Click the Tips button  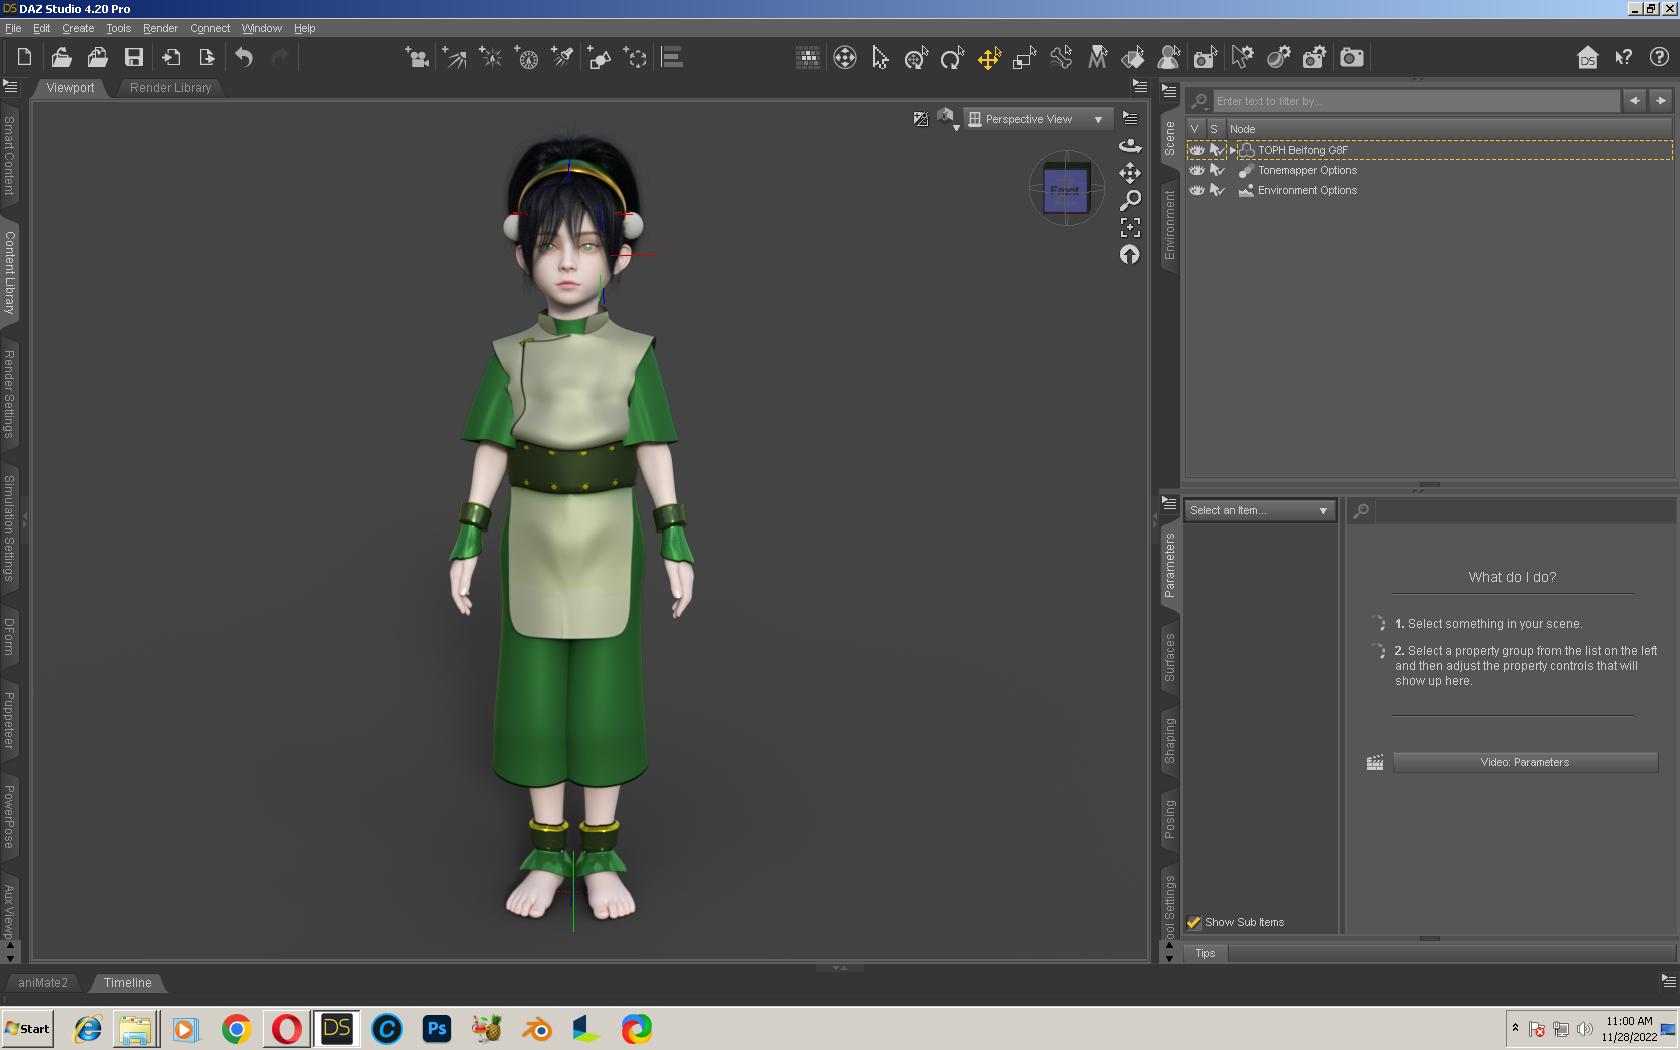coord(1205,953)
